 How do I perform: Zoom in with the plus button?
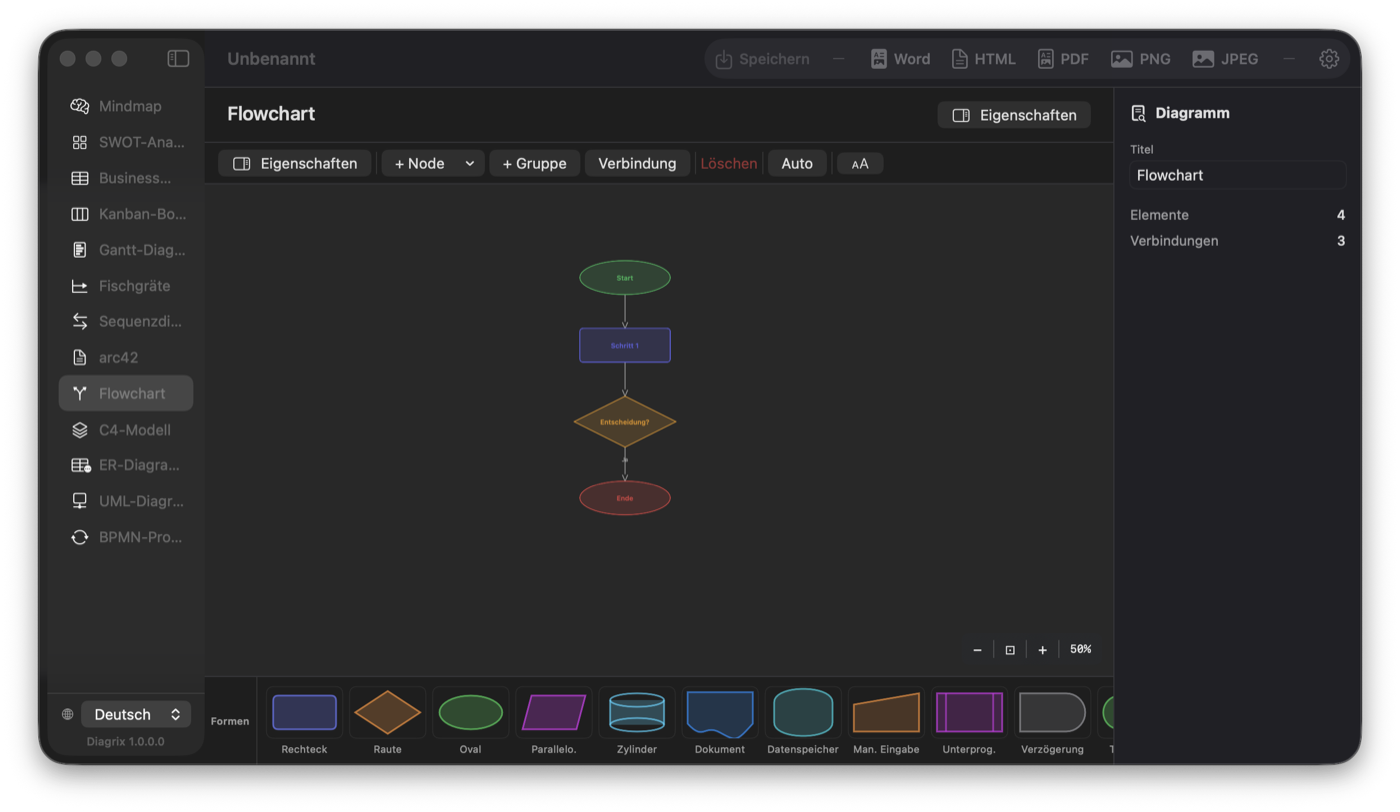click(x=1042, y=650)
